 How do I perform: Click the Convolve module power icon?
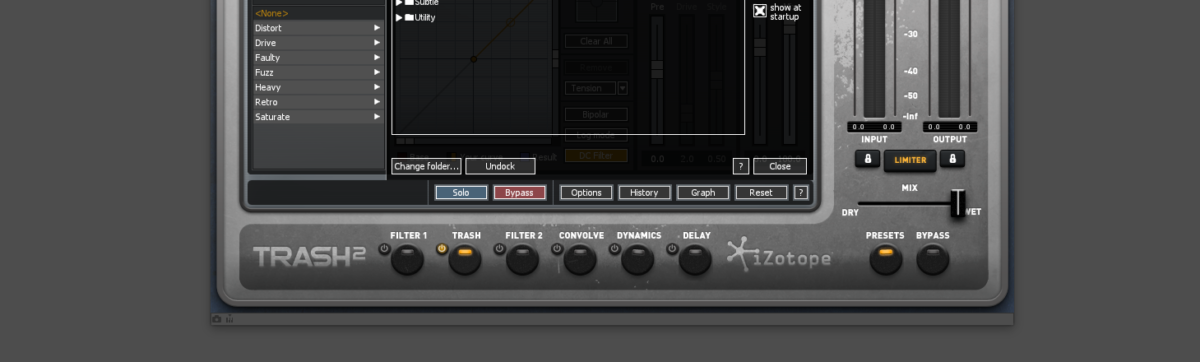pyautogui.click(x=557, y=248)
